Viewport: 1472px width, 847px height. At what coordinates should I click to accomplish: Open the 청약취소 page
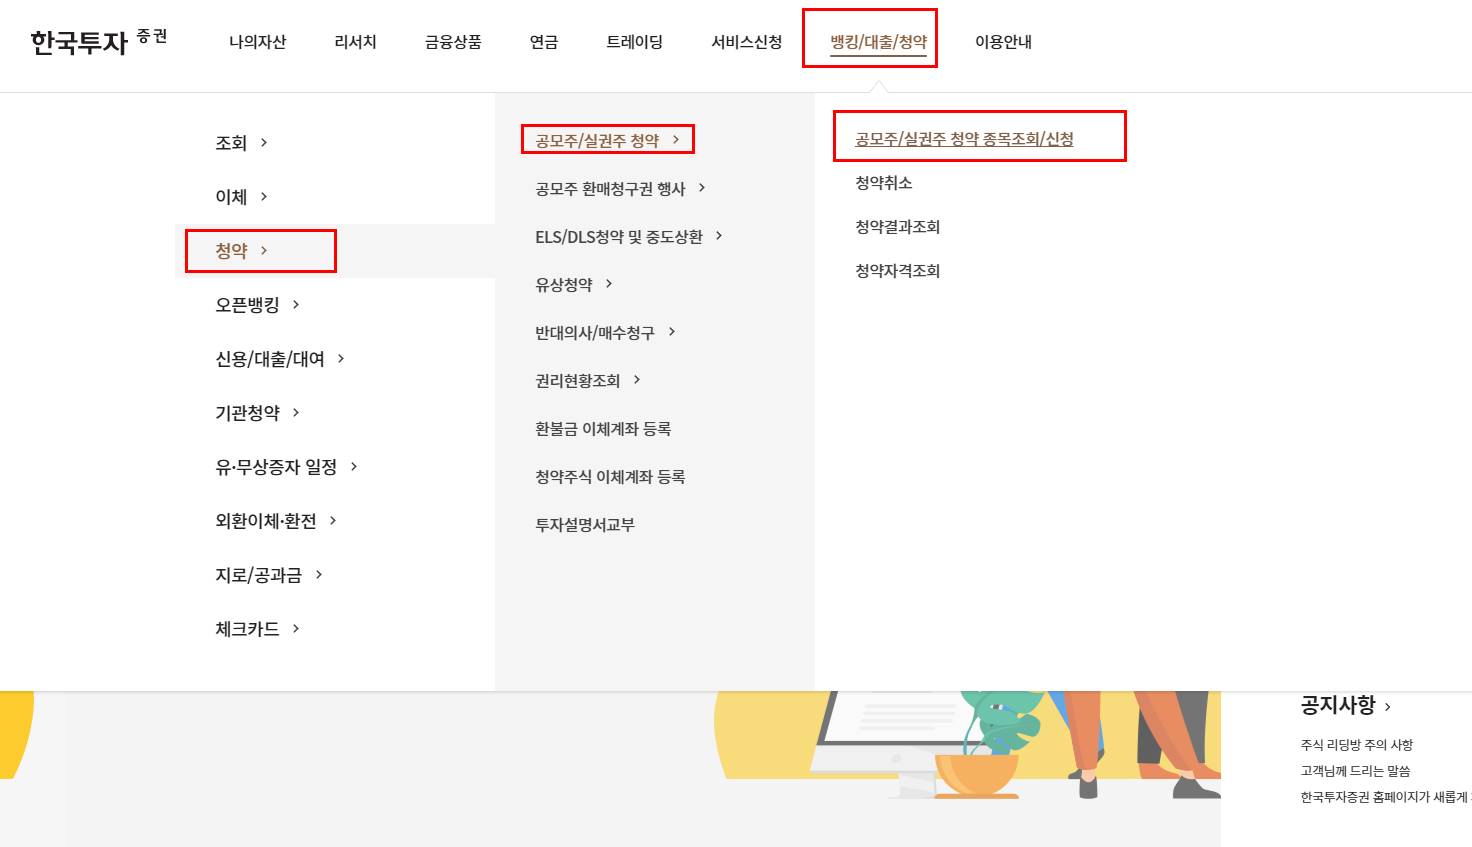pyautogui.click(x=881, y=183)
